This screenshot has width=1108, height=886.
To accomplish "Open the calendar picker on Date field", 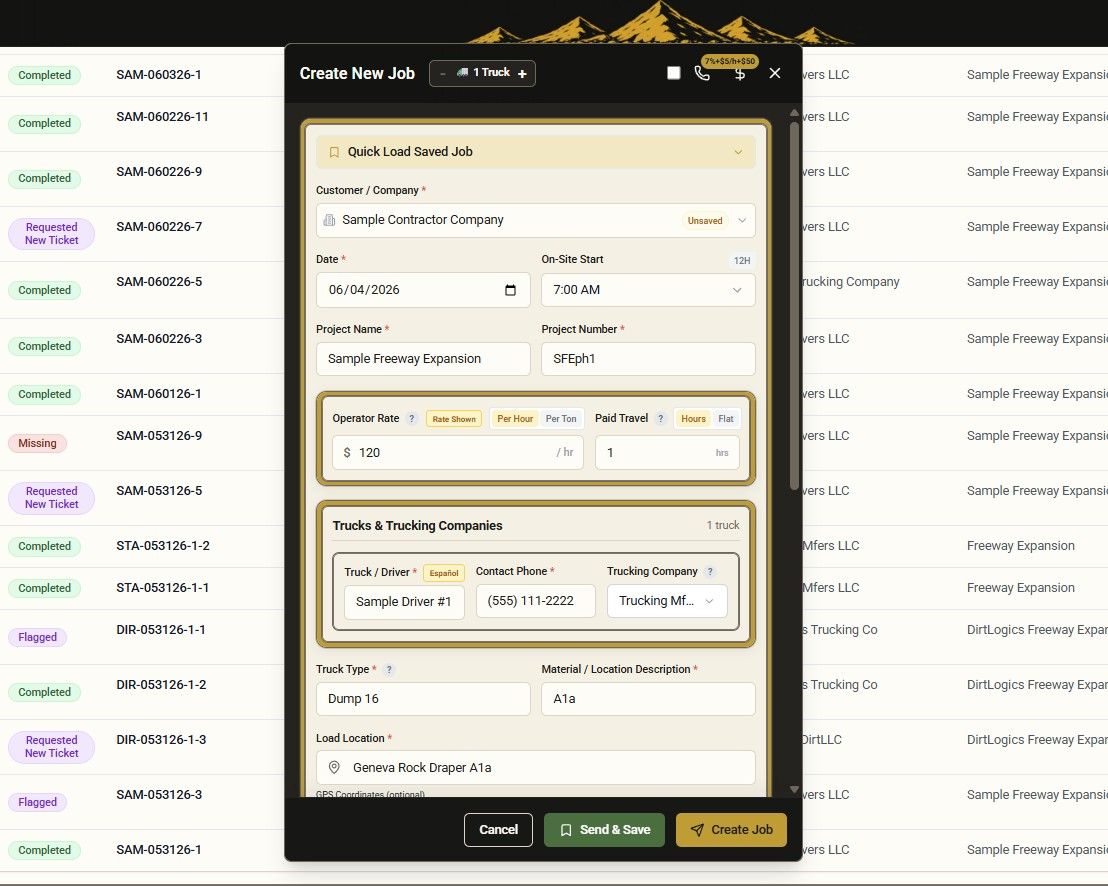I will click(510, 290).
